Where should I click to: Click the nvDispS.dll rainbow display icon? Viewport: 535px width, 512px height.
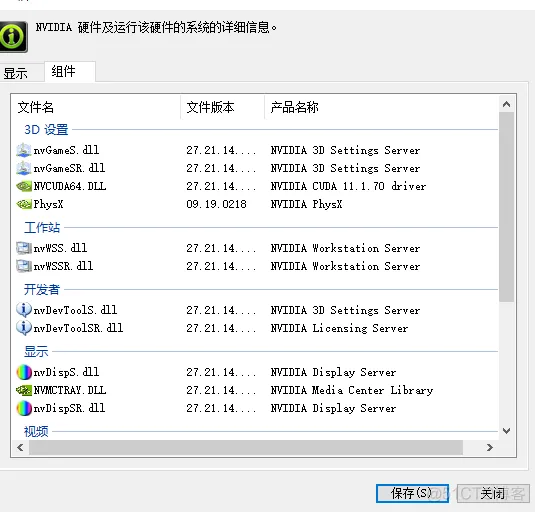pos(24,372)
